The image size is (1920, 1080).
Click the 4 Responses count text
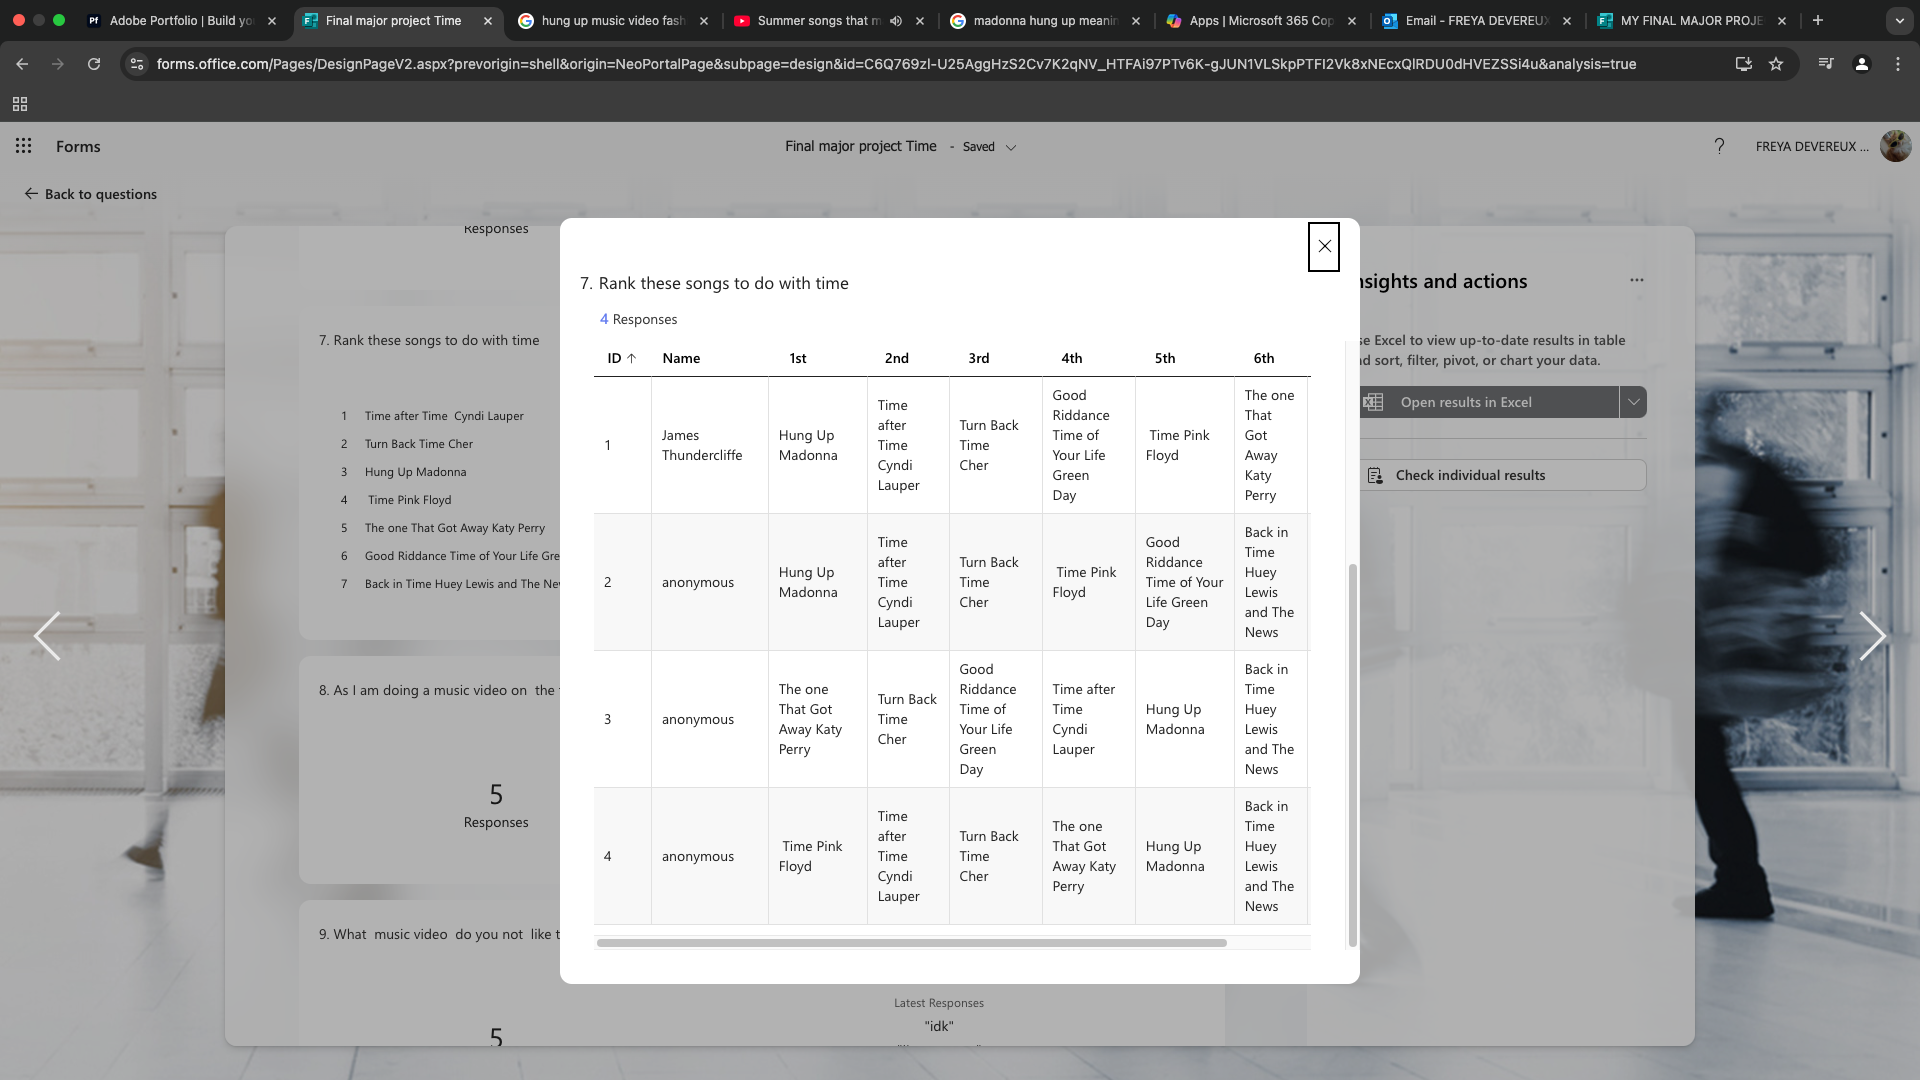click(638, 319)
